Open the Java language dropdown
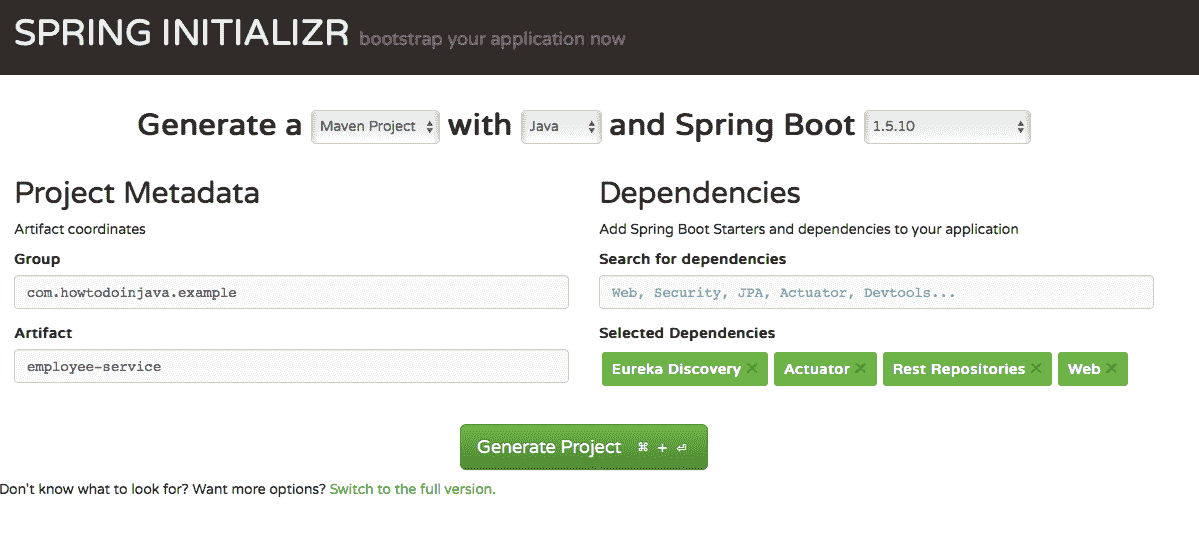This screenshot has height=558, width=1199. [561, 127]
